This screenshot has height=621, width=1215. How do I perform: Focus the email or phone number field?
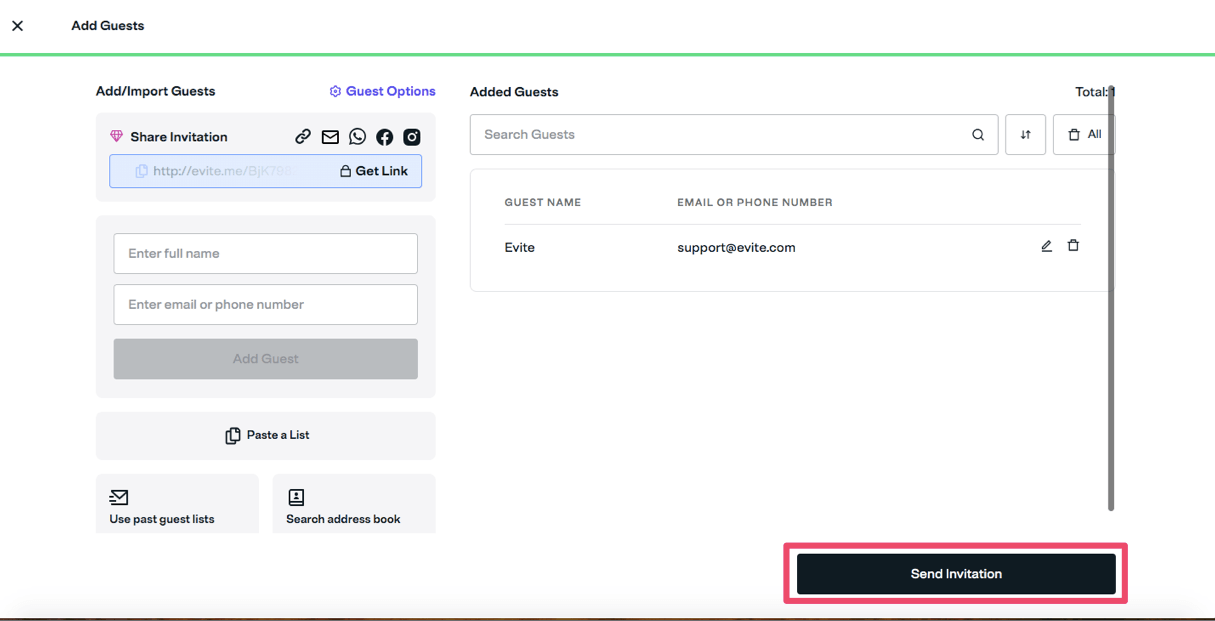266,305
